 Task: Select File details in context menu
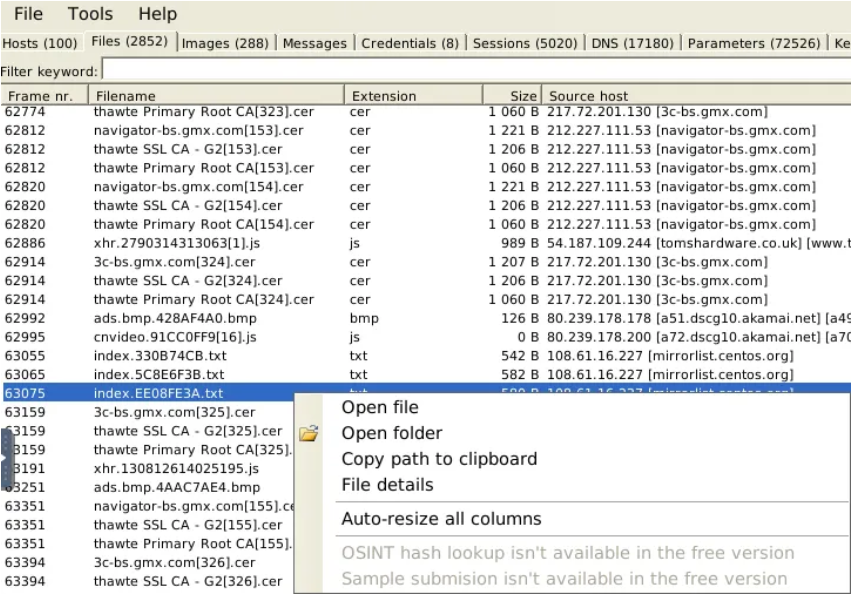(x=388, y=485)
